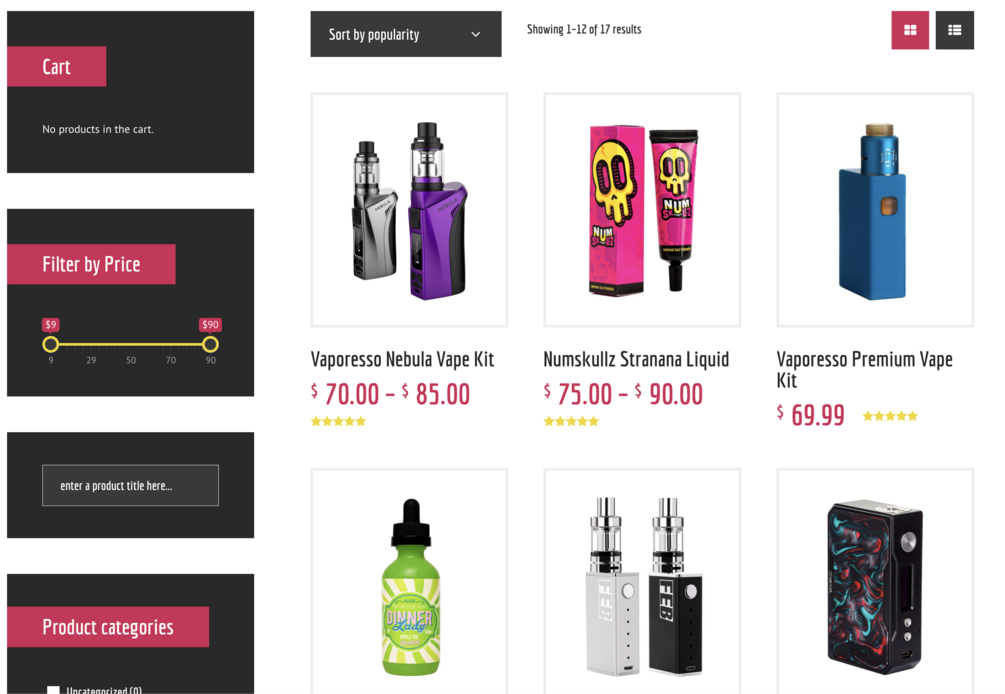The height and width of the screenshot is (694, 1005).
Task: Open the Sort by popularity dropdown
Action: 406,34
